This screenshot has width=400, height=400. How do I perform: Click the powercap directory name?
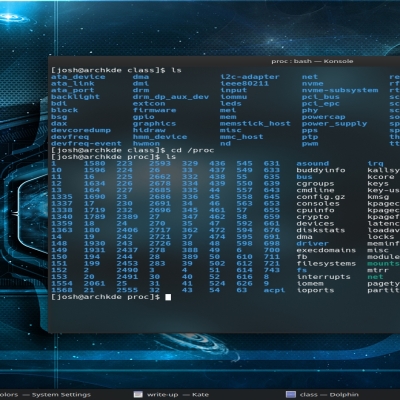(x=324, y=117)
